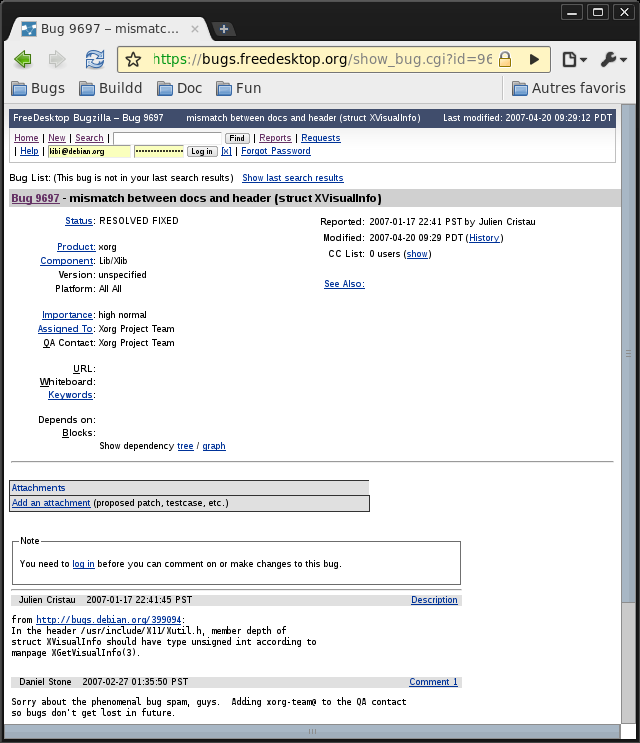Show the dependency tree
The height and width of the screenshot is (743, 640).
pyautogui.click(x=185, y=446)
